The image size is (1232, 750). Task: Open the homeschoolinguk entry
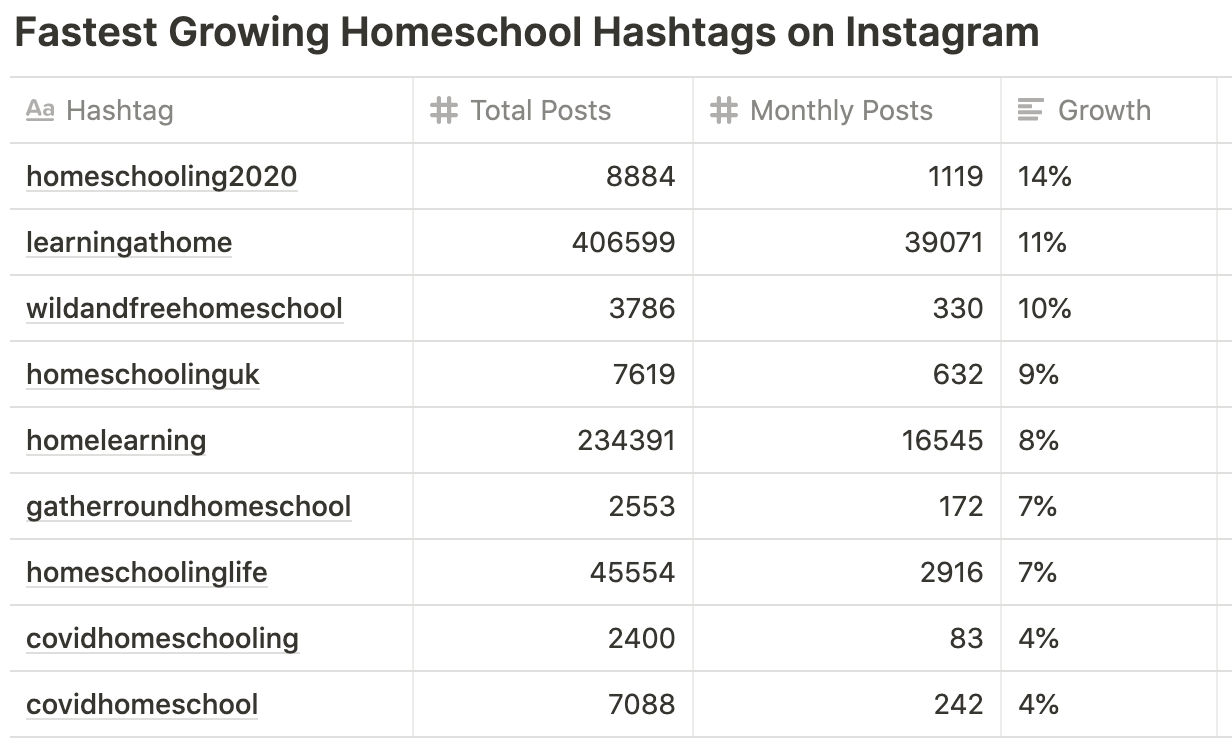[x=143, y=375]
